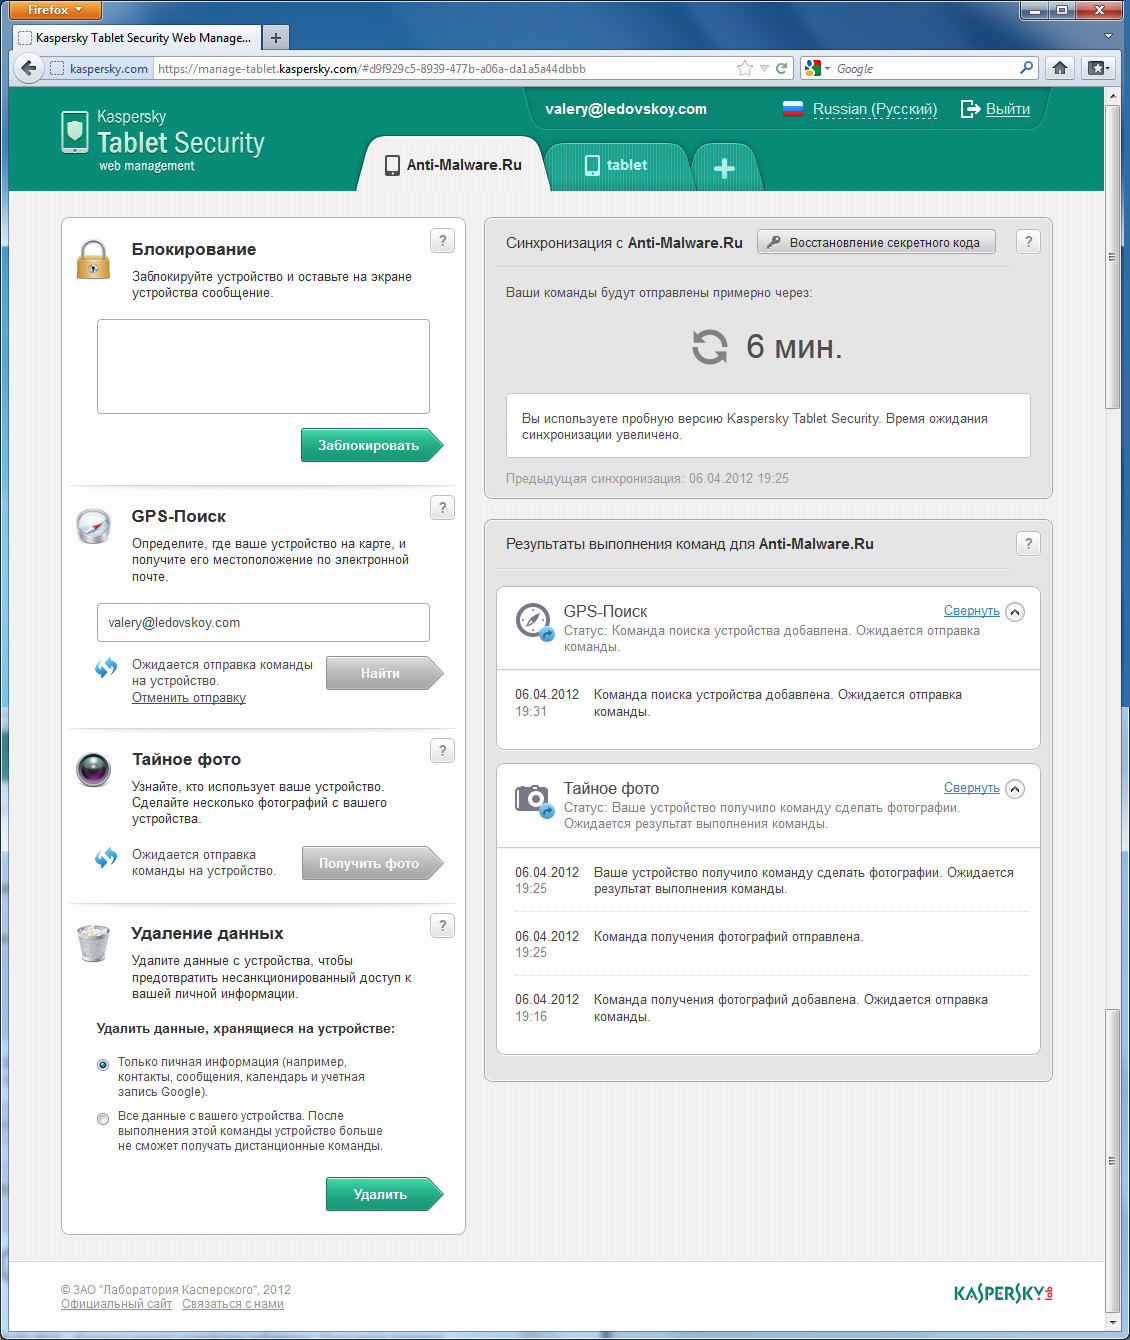
Task: Open the URL history dropdown arrow
Action: tap(764, 68)
